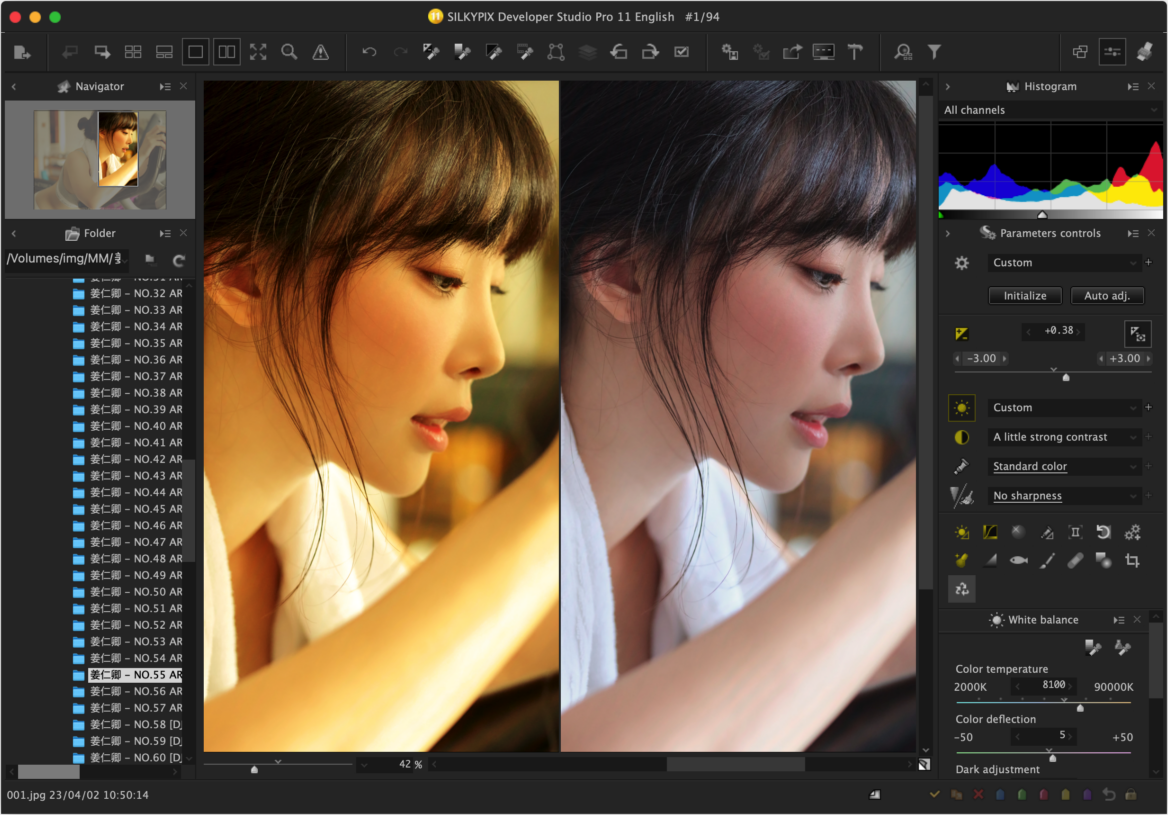Click the Navigator preview thumbnail
Image resolution: width=1168 pixels, height=815 pixels.
point(100,159)
